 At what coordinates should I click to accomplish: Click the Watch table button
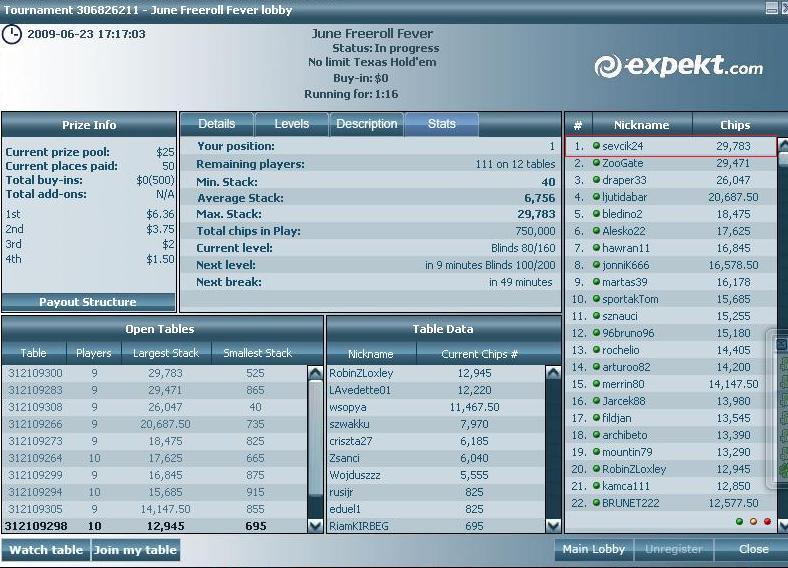[46, 550]
